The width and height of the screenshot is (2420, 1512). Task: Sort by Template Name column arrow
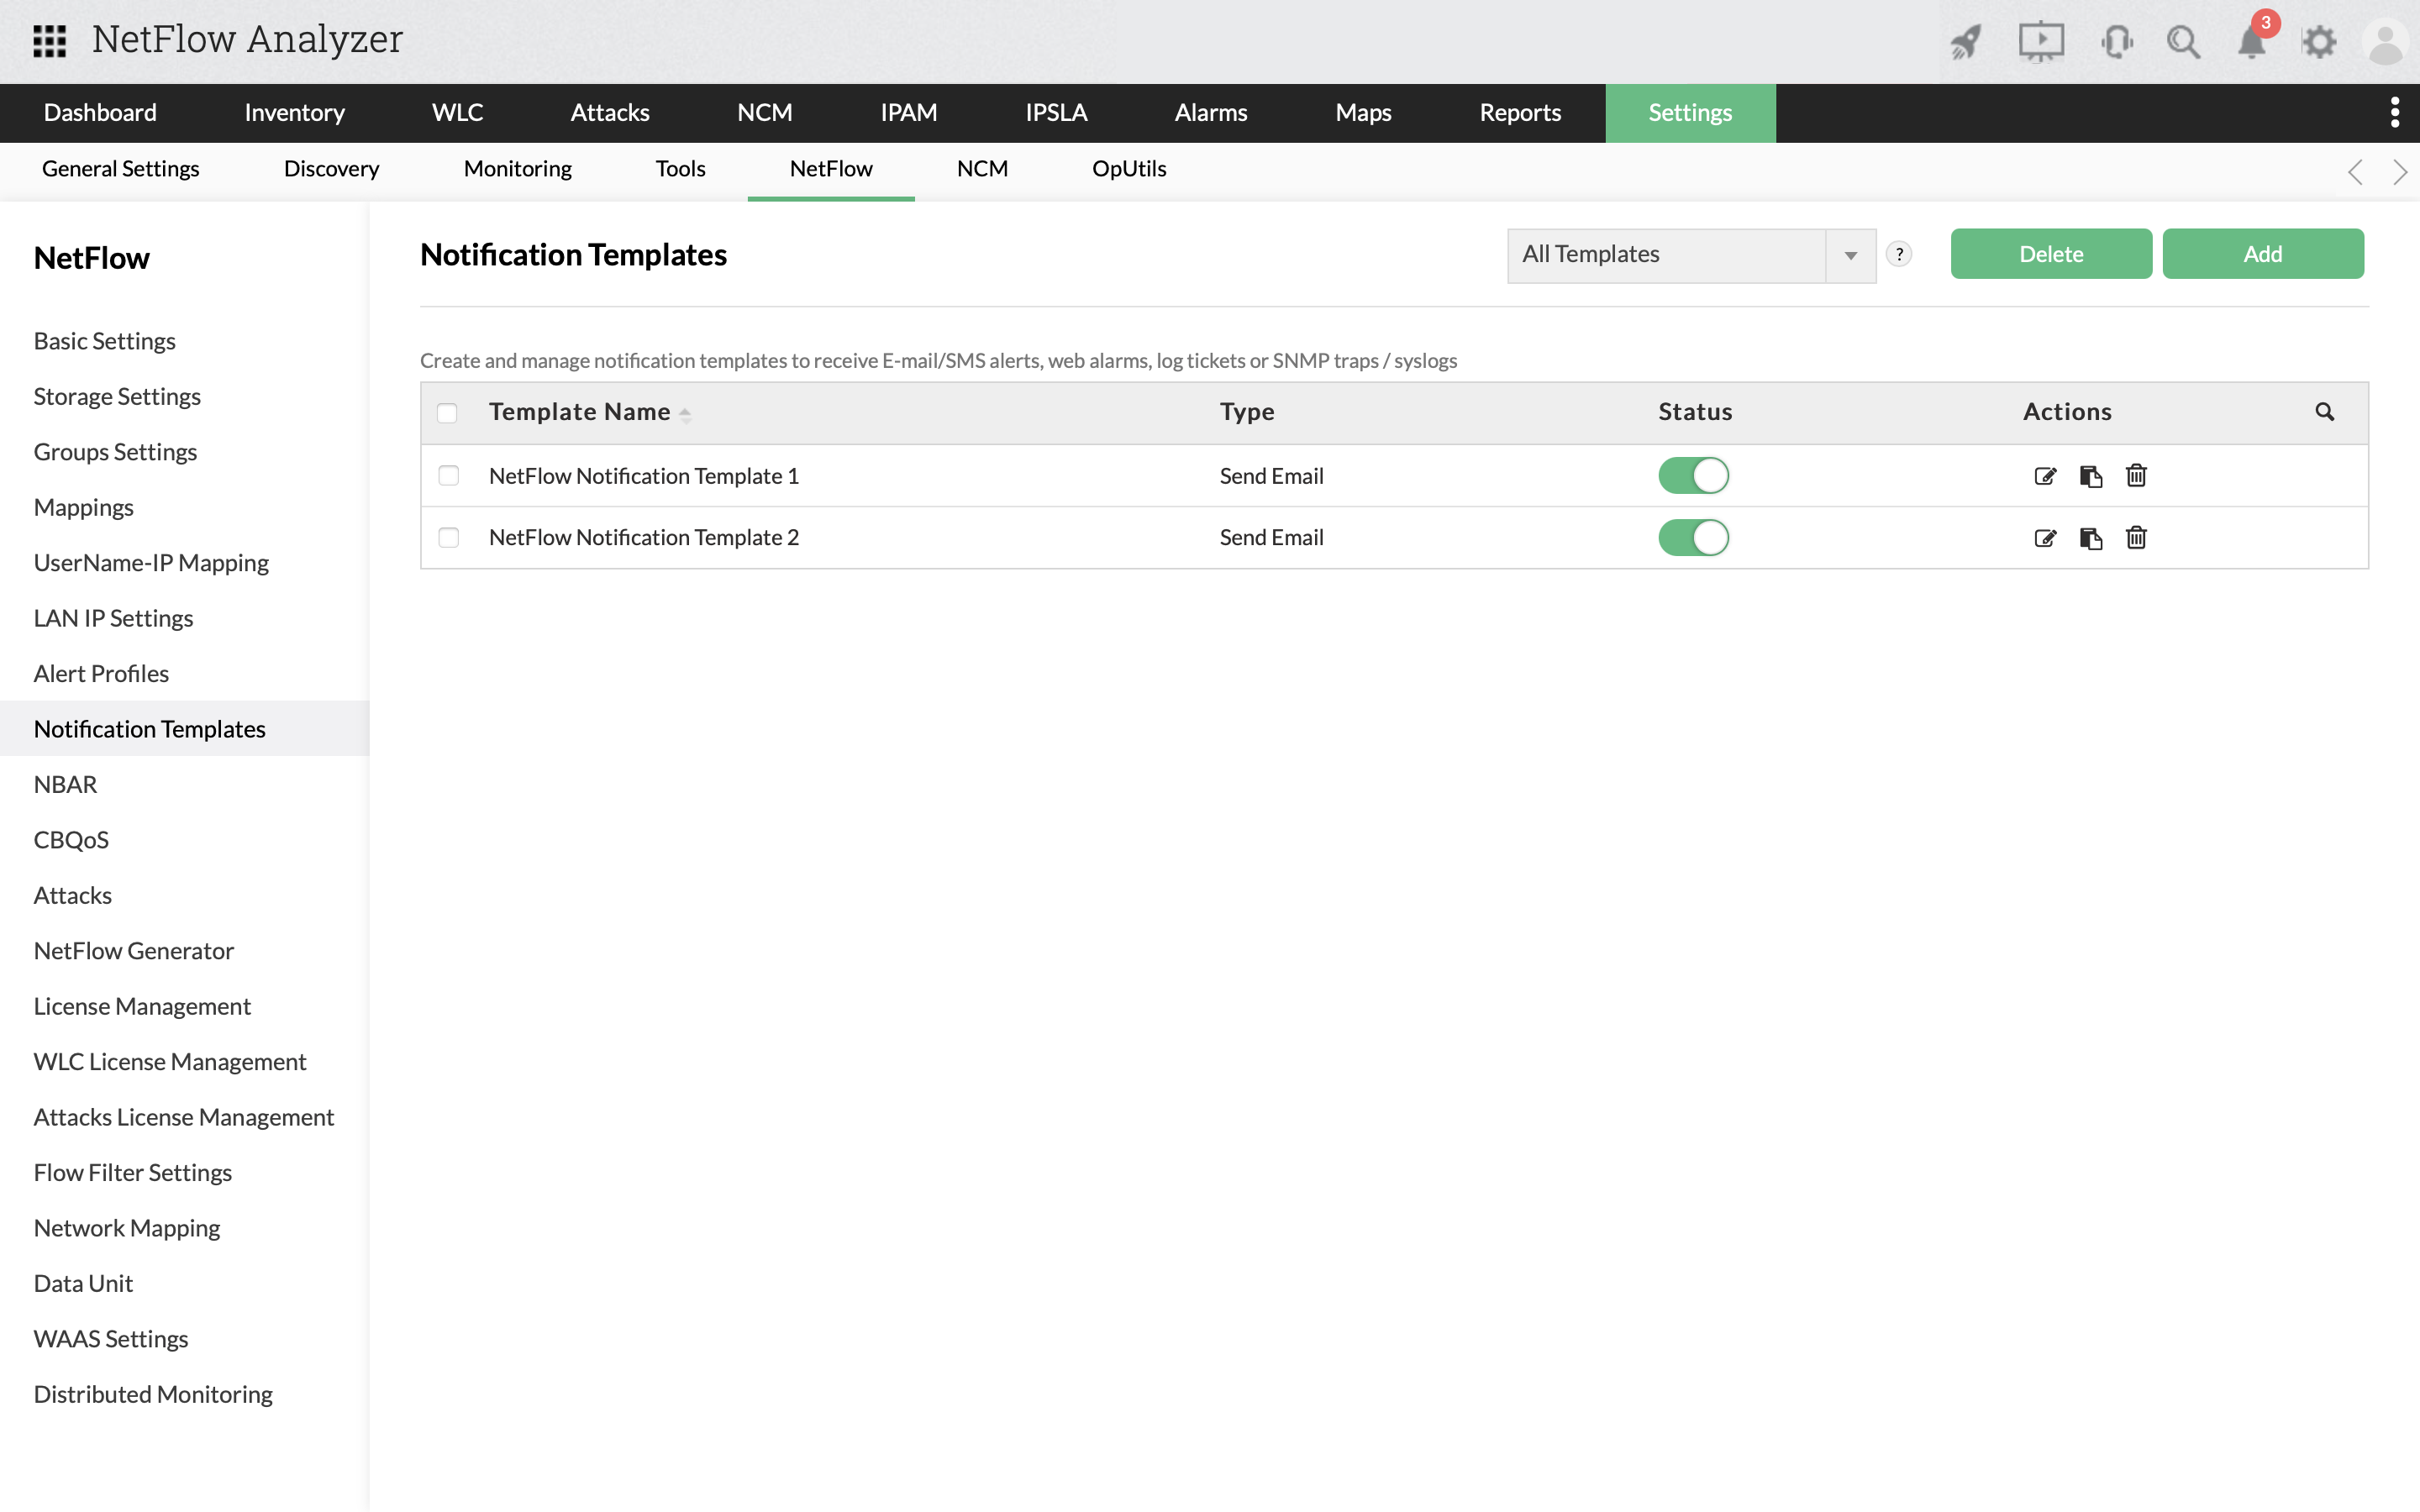point(685,414)
